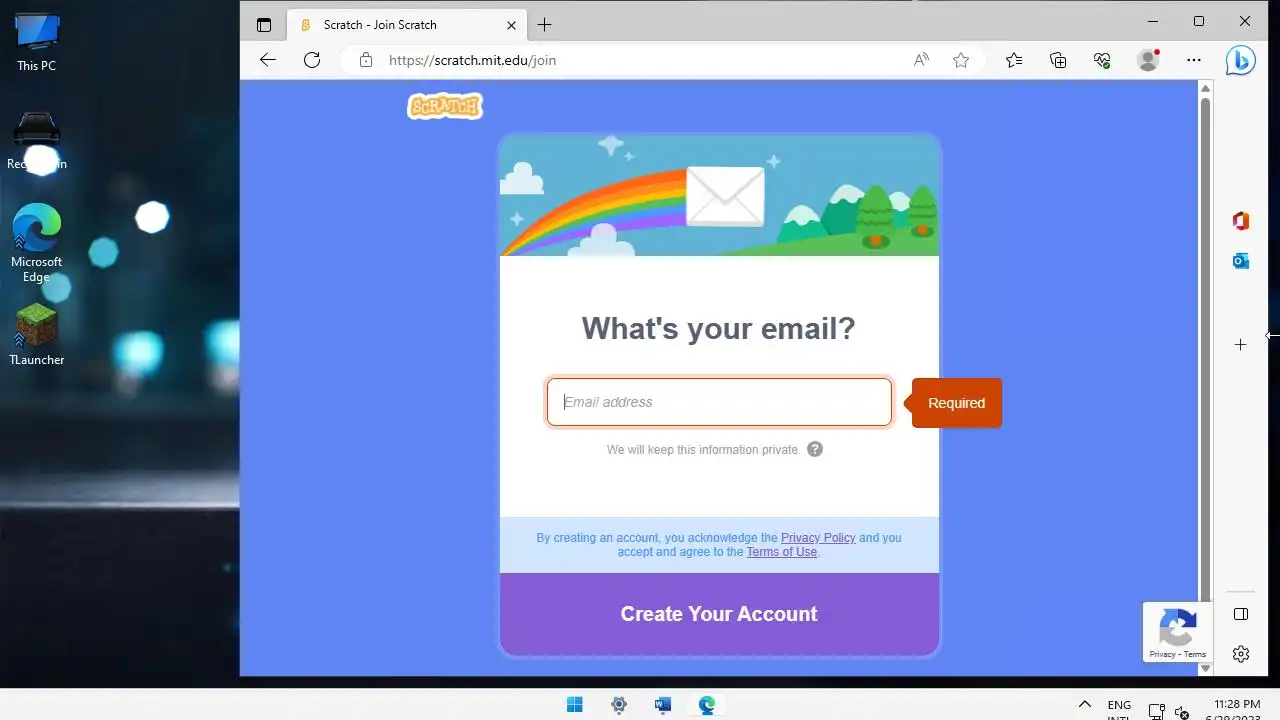This screenshot has width=1280, height=720.
Task: Maximize the Edge window
Action: pyautogui.click(x=1199, y=21)
